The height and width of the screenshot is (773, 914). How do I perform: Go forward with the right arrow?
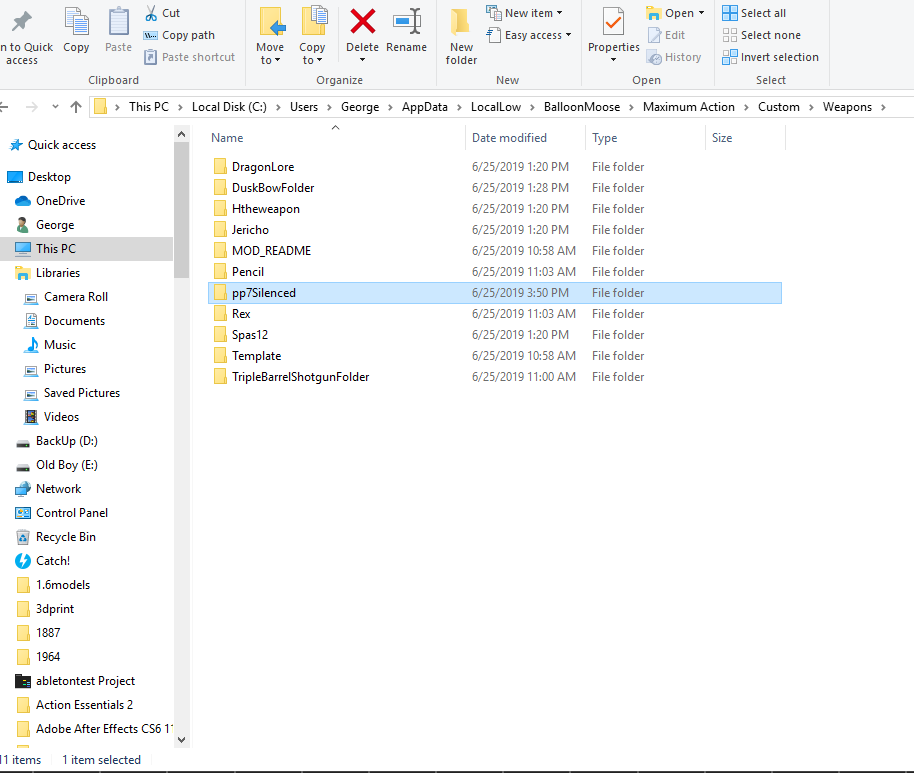tap(32, 107)
